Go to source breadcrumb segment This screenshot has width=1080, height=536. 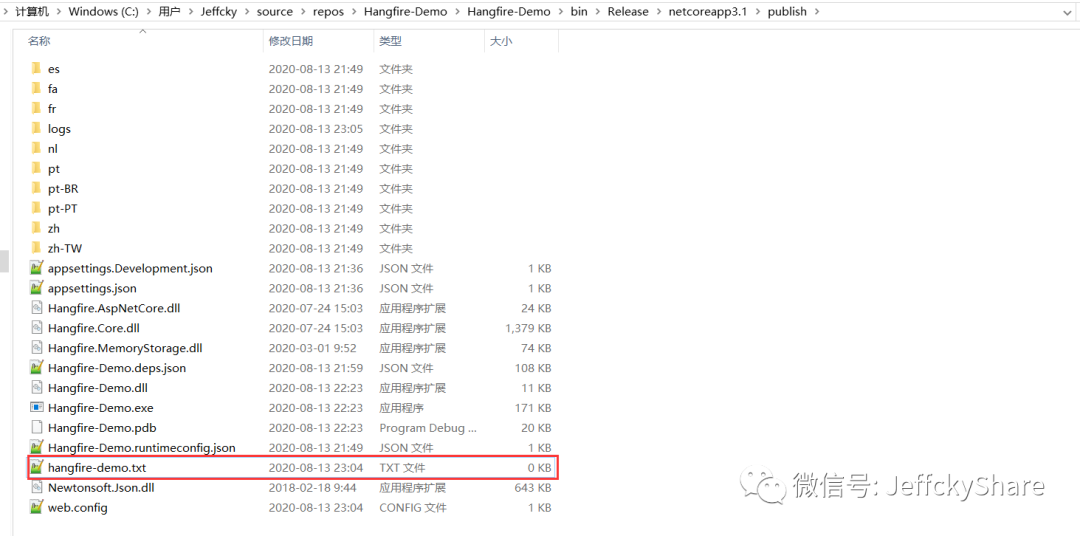coord(275,12)
